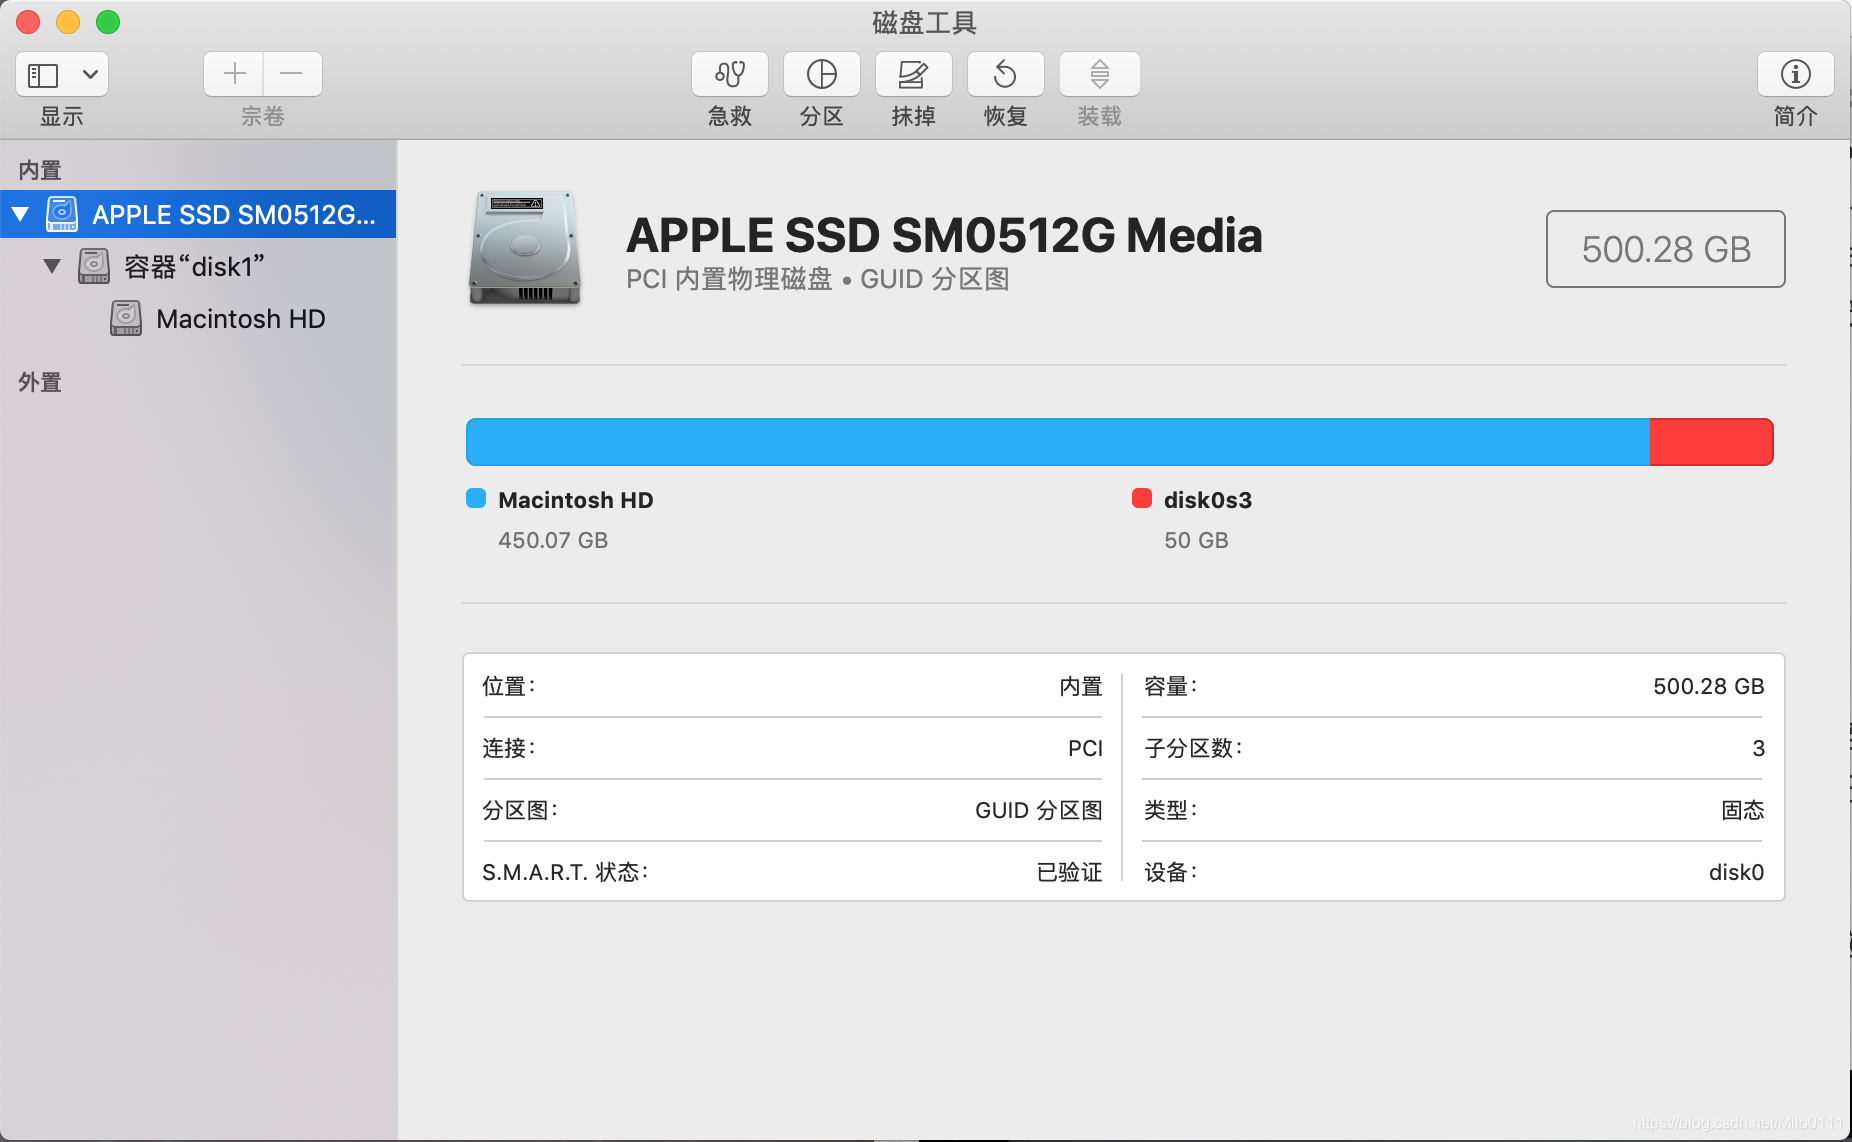Click the red disk0s3 usage bar segment
The height and width of the screenshot is (1142, 1852).
[1711, 442]
